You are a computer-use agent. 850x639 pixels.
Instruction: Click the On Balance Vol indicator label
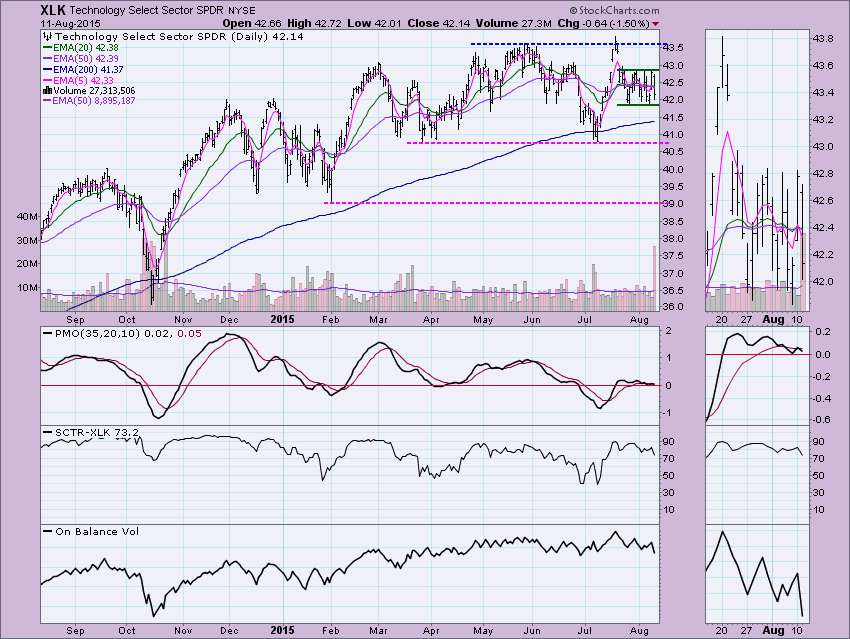point(97,532)
